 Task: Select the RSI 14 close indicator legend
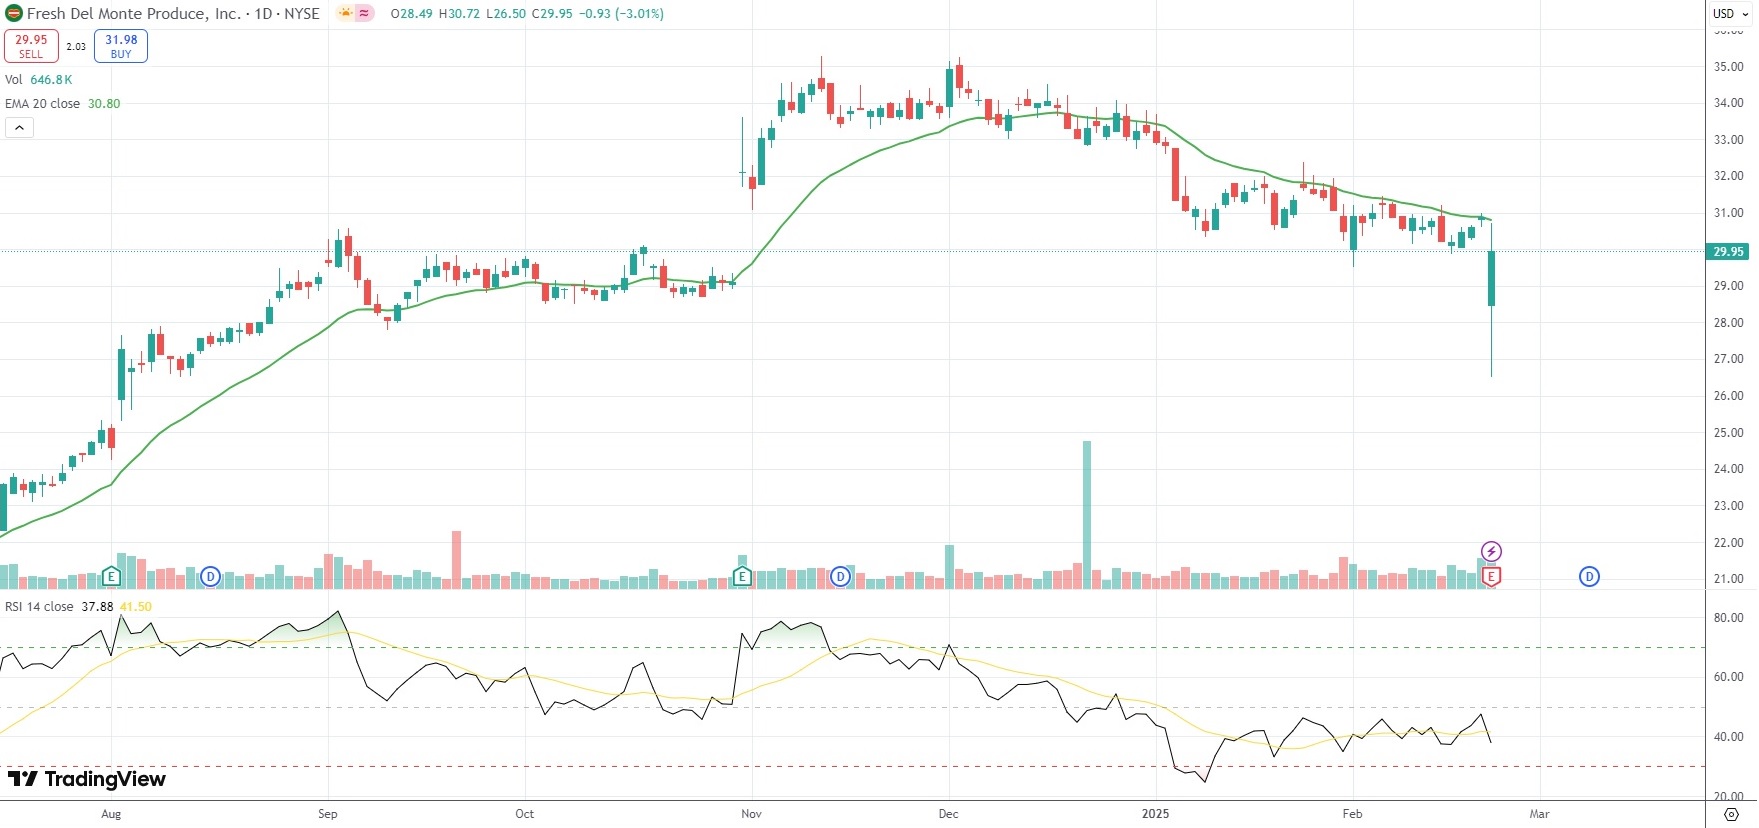[39, 607]
